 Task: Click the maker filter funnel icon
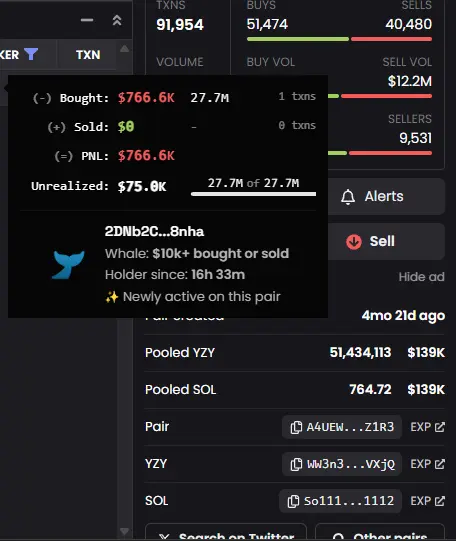pos(31,54)
